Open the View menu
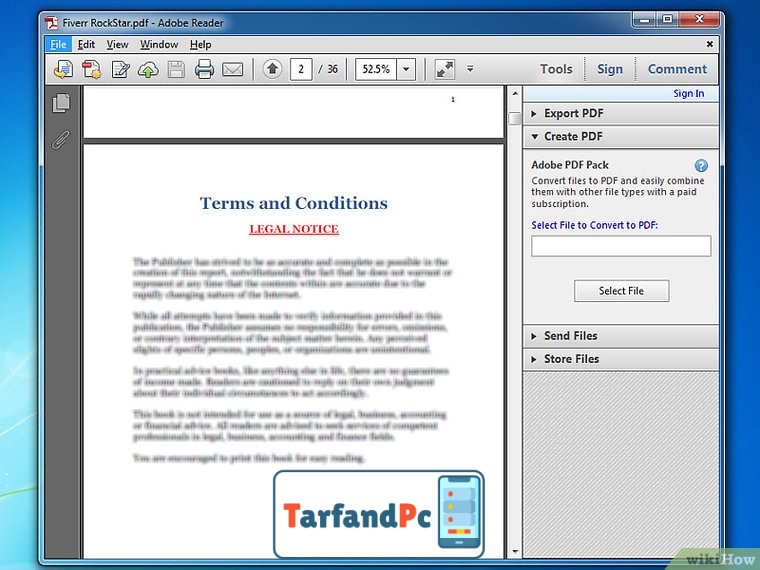The width and height of the screenshot is (760, 570). (x=117, y=45)
